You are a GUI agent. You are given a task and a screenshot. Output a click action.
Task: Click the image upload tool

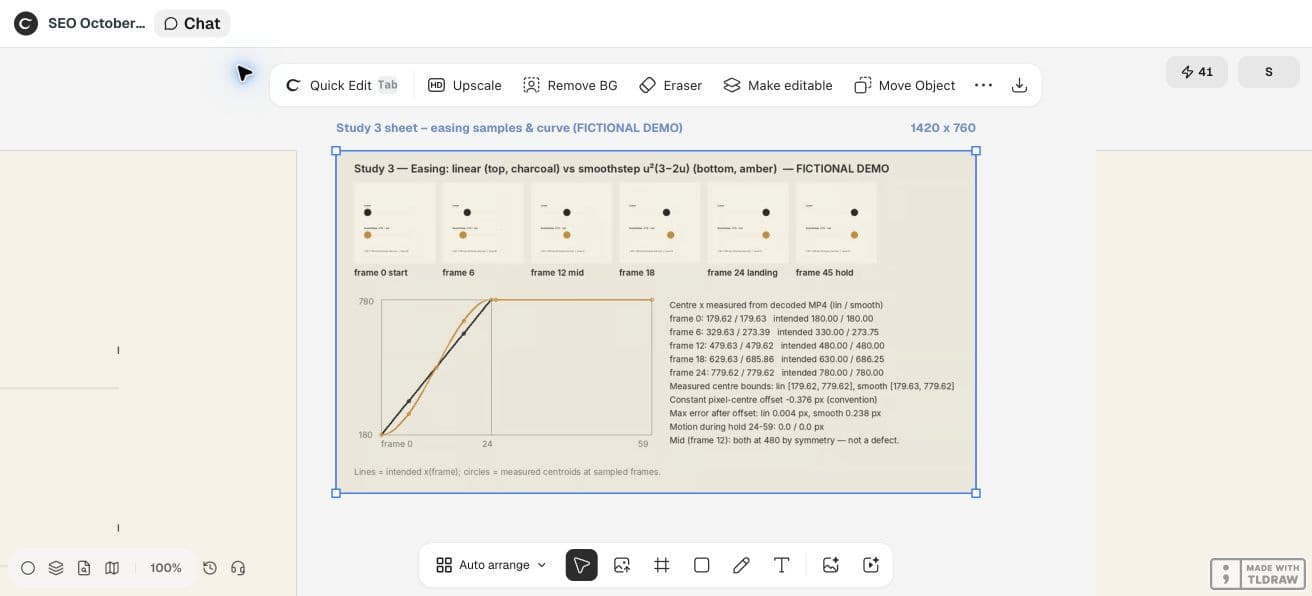click(622, 565)
